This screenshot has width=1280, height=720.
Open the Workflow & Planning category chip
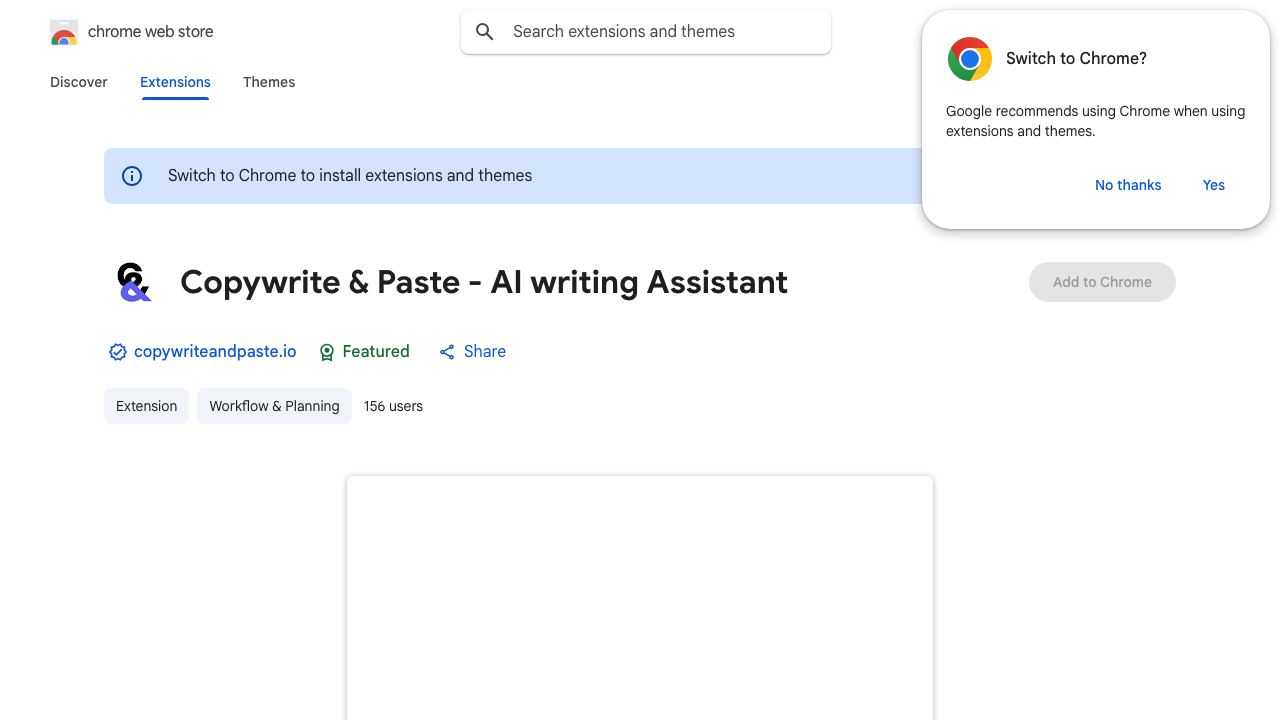(274, 406)
